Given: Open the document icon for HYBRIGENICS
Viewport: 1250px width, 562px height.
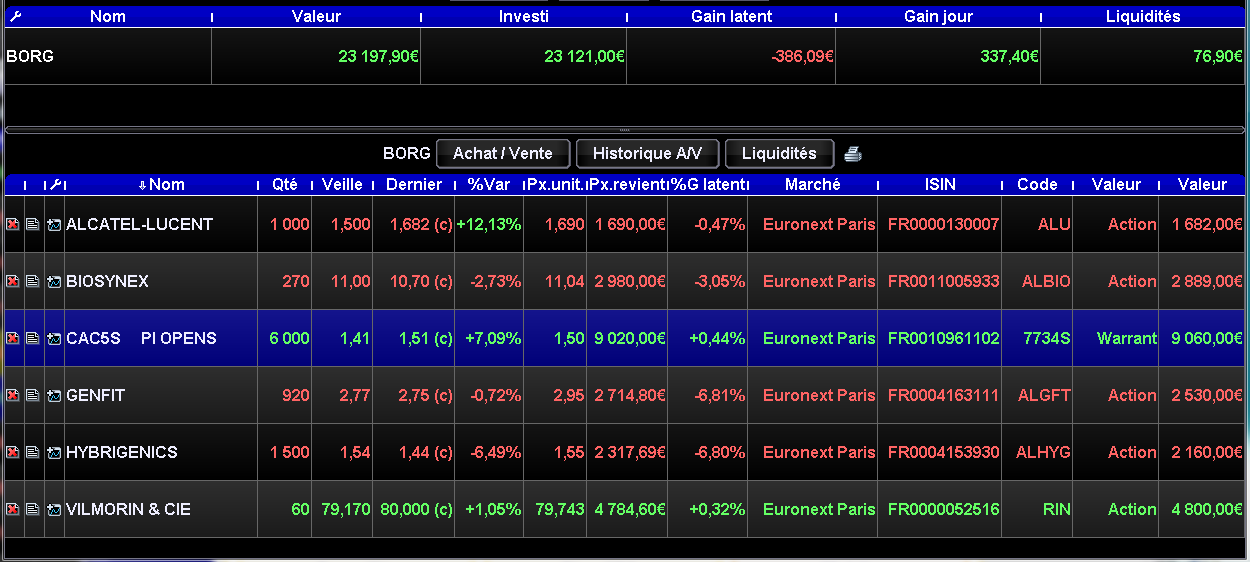Looking at the screenshot, I should pyautogui.click(x=32, y=453).
